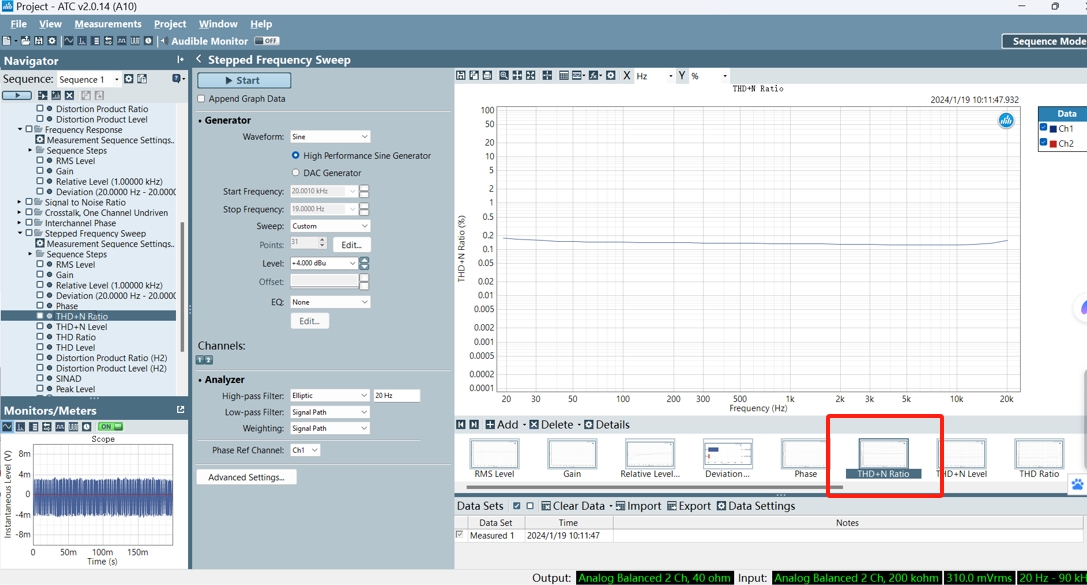Open the sequence settings gear icon

[x=128, y=79]
